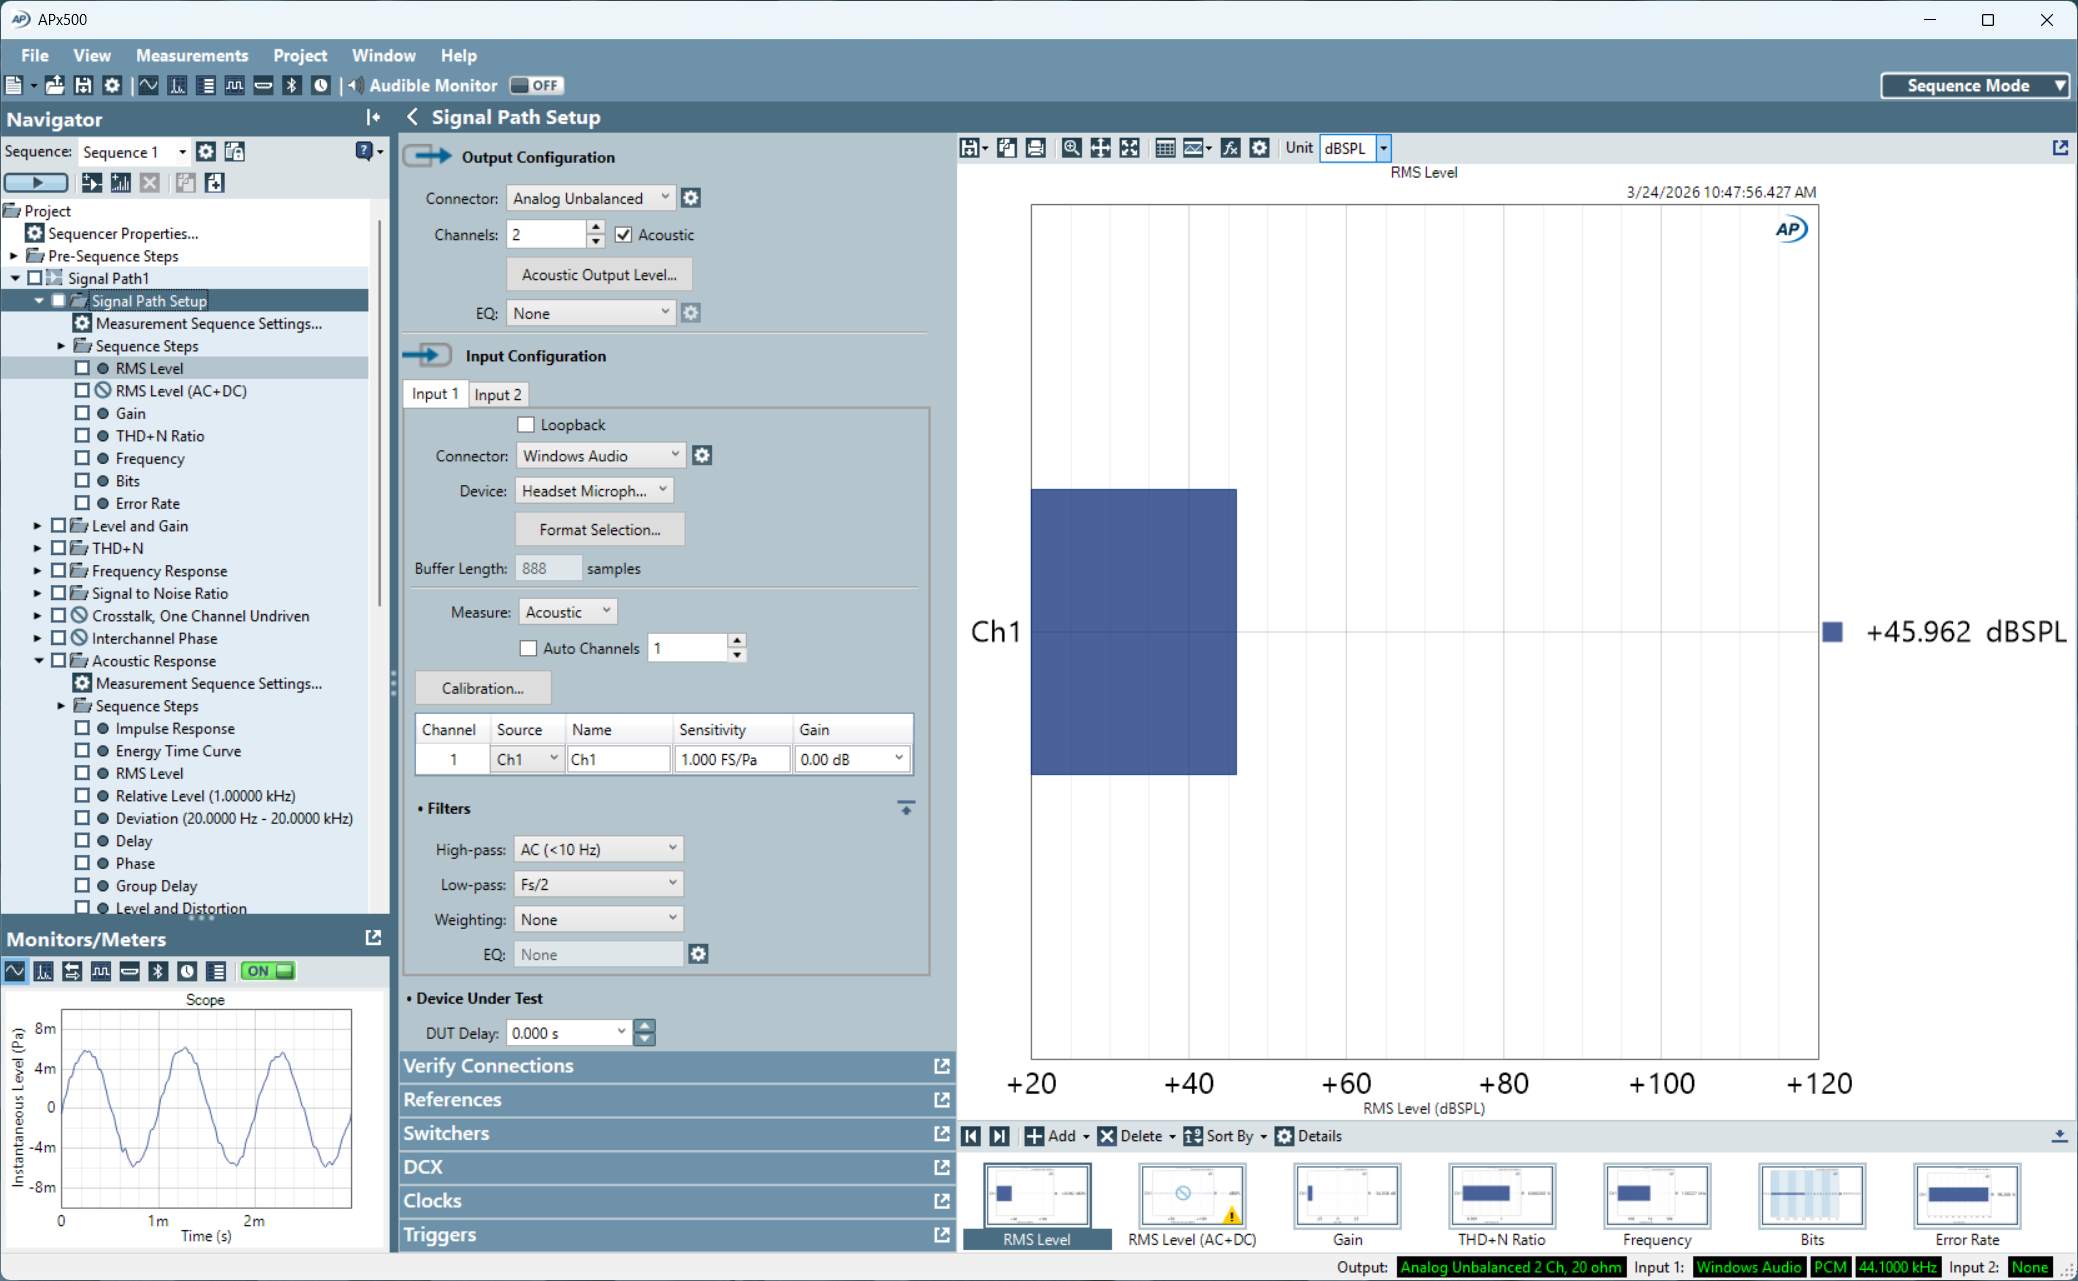Enable the Loopback checkbox
This screenshot has height=1281, width=2078.
tap(526, 425)
